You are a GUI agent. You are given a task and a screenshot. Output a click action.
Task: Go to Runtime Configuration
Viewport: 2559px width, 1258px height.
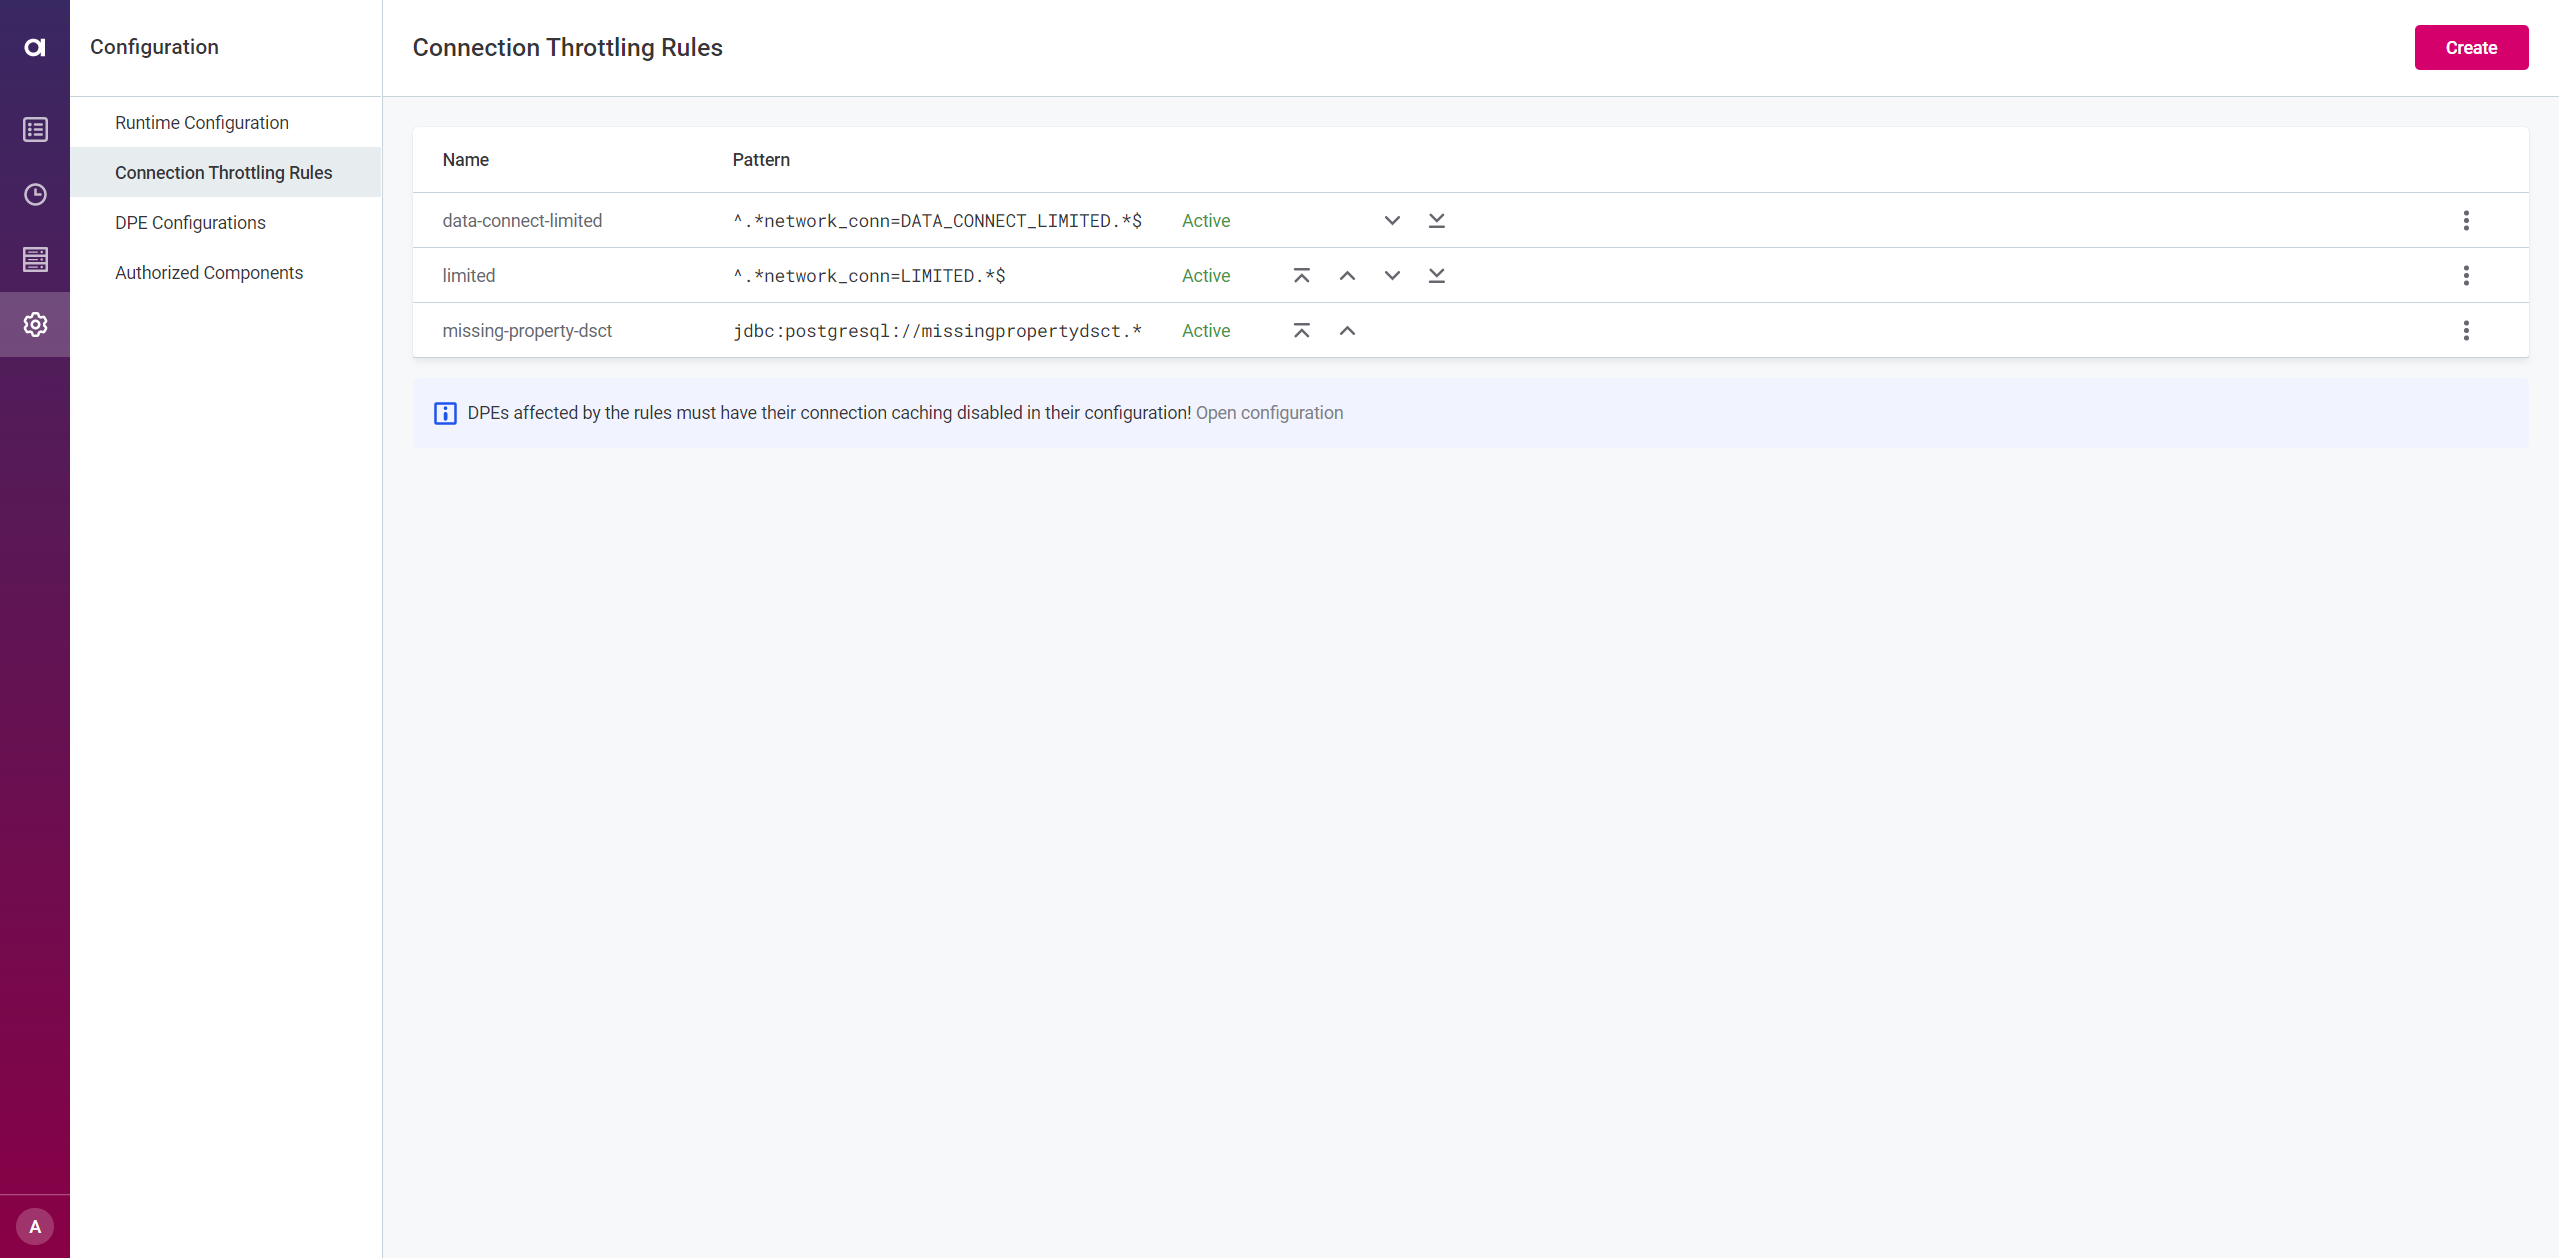click(202, 123)
